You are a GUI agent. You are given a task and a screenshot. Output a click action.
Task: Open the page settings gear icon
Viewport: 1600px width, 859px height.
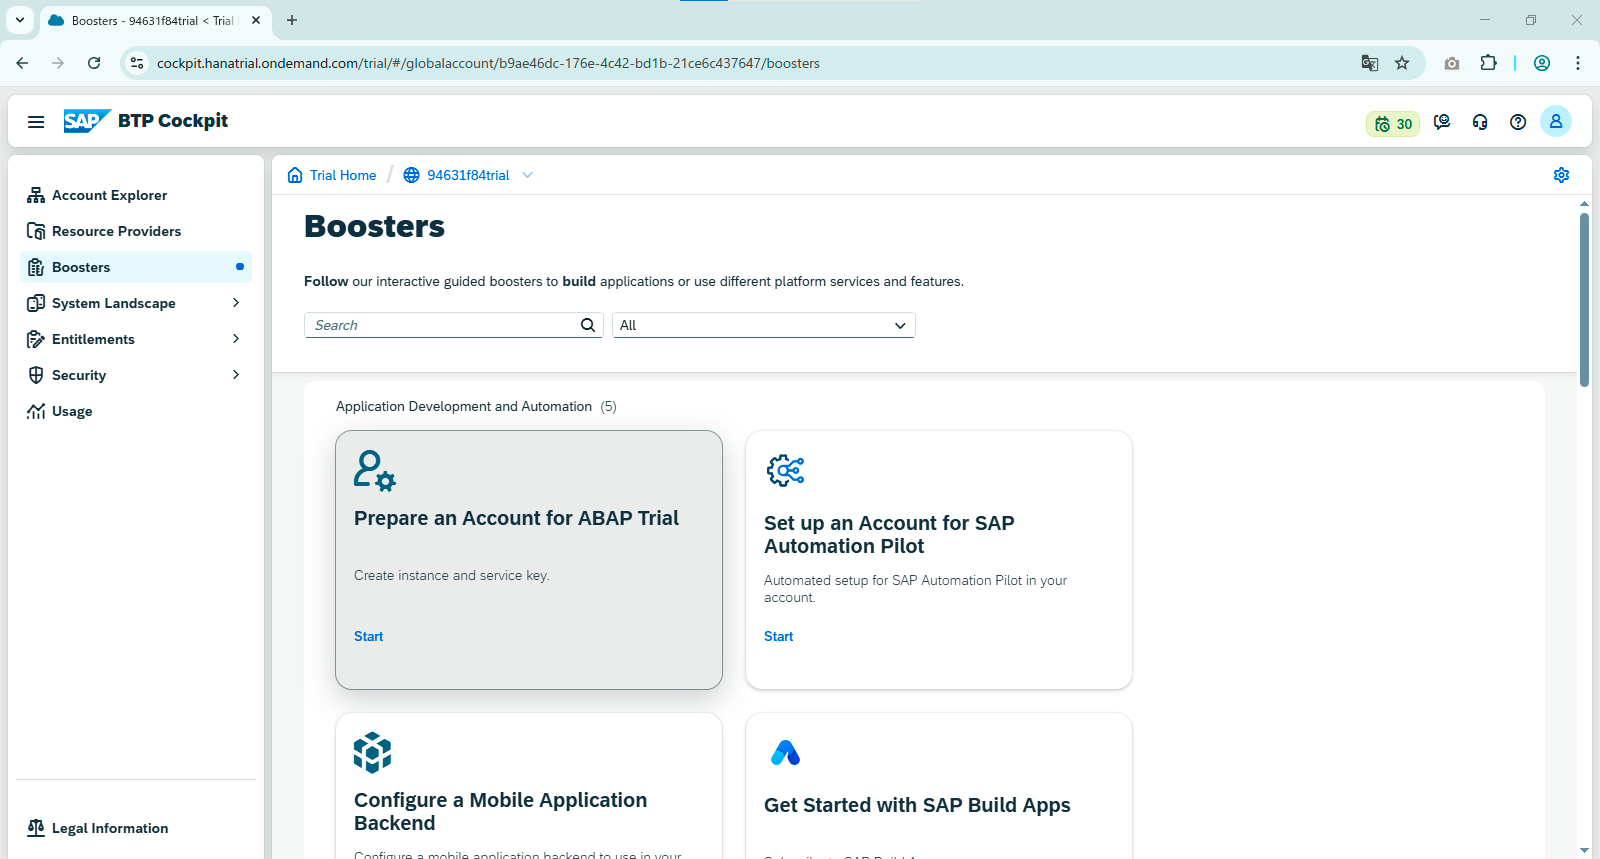tap(1561, 175)
